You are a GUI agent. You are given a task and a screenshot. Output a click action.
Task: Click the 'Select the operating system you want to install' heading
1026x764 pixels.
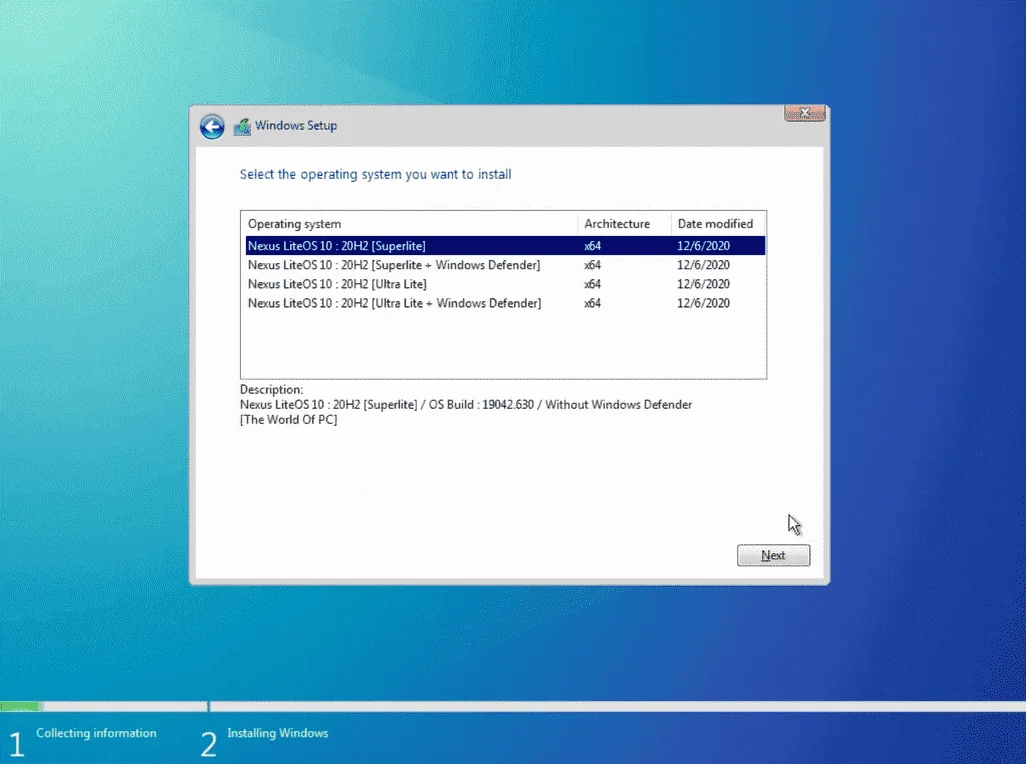[x=376, y=175]
